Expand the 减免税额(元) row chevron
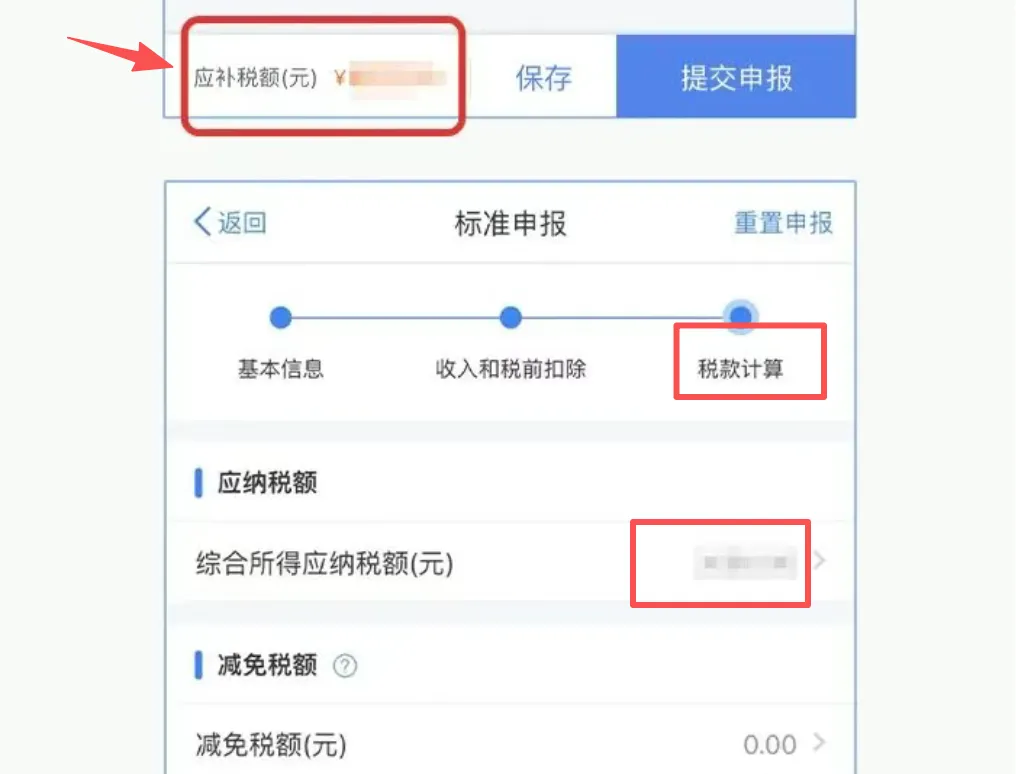The width and height of the screenshot is (1016, 774). (820, 742)
